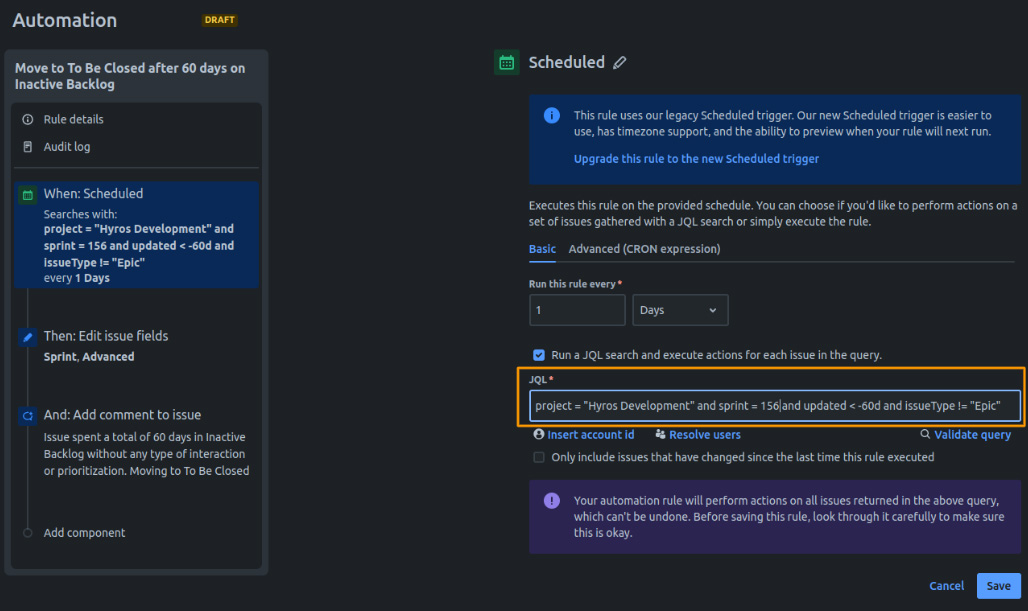Click the Audit log document icon
The width and height of the screenshot is (1028, 611).
coord(27,147)
